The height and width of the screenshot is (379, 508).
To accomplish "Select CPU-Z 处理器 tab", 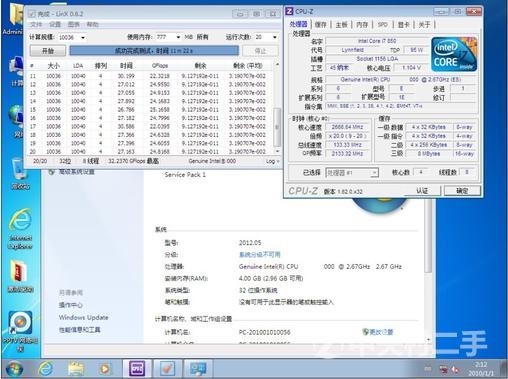I will 298,24.
